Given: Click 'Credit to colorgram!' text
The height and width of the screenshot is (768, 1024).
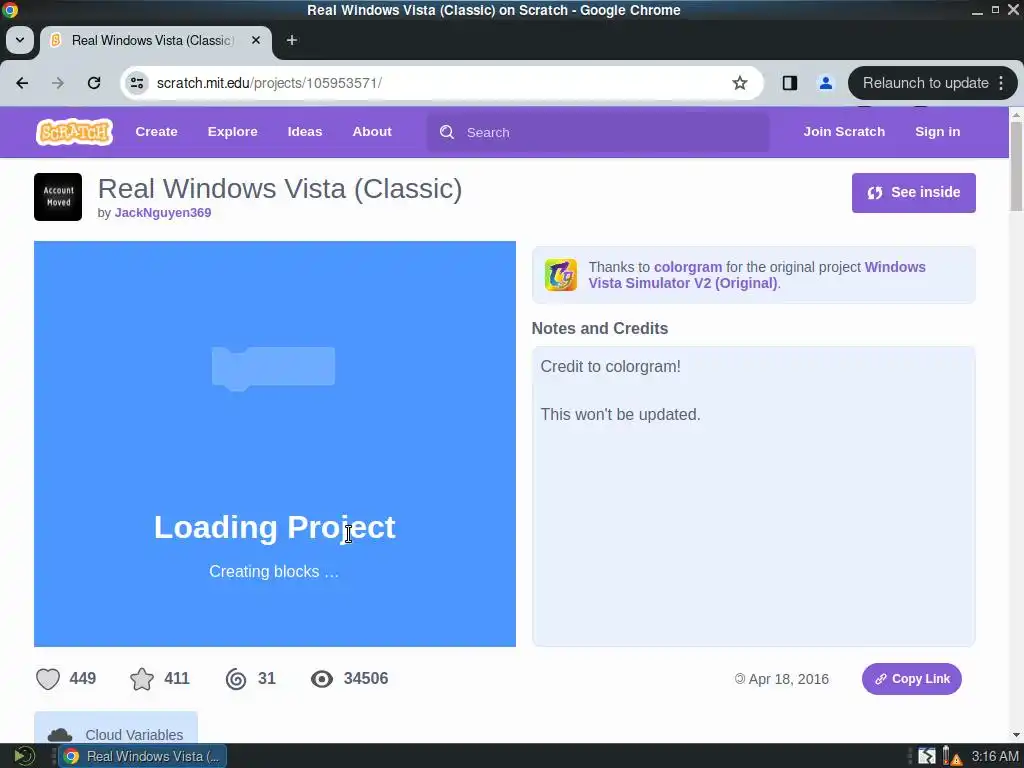Looking at the screenshot, I should (x=611, y=366).
